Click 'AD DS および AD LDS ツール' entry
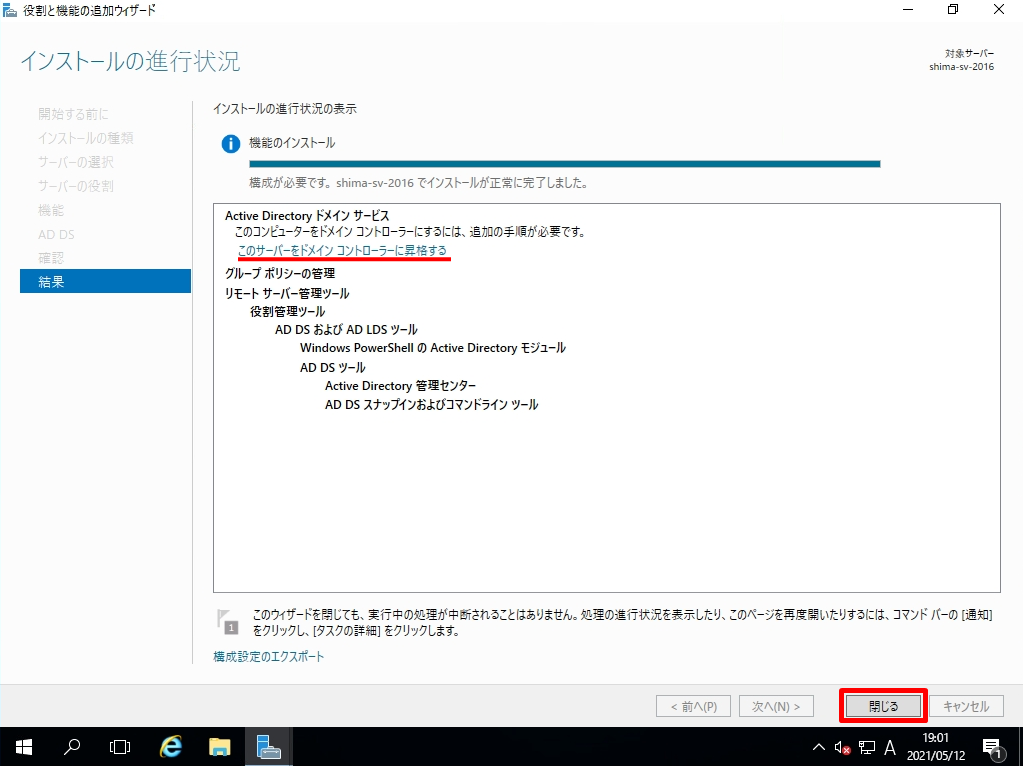The height and width of the screenshot is (766, 1023). coord(346,329)
